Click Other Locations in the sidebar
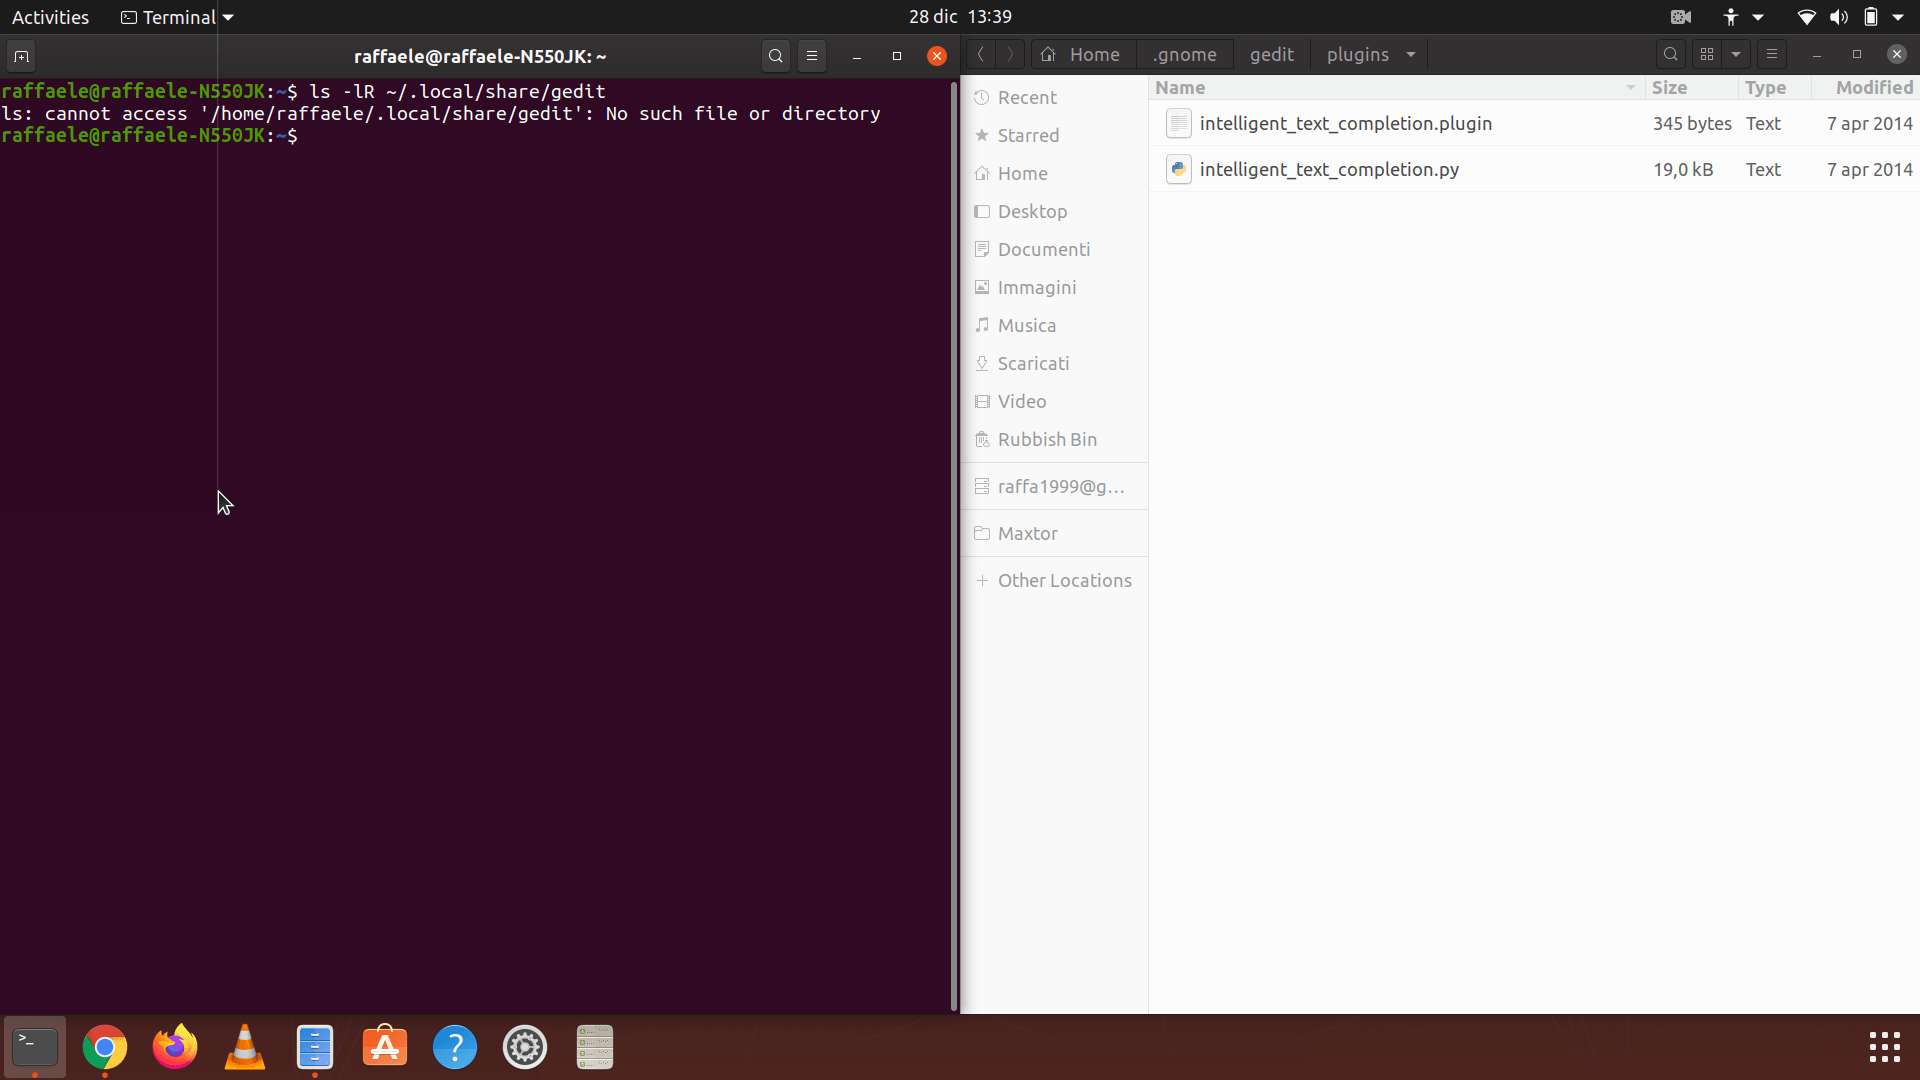The image size is (1920, 1080). click(x=1064, y=580)
